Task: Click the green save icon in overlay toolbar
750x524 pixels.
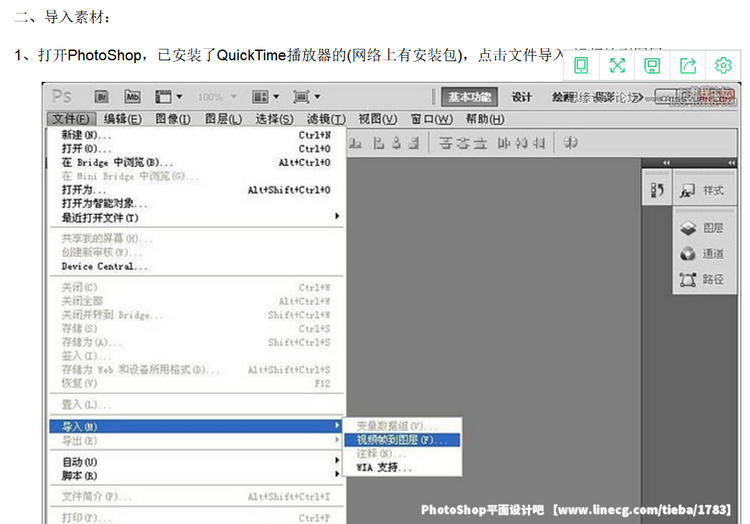Action: coord(652,66)
